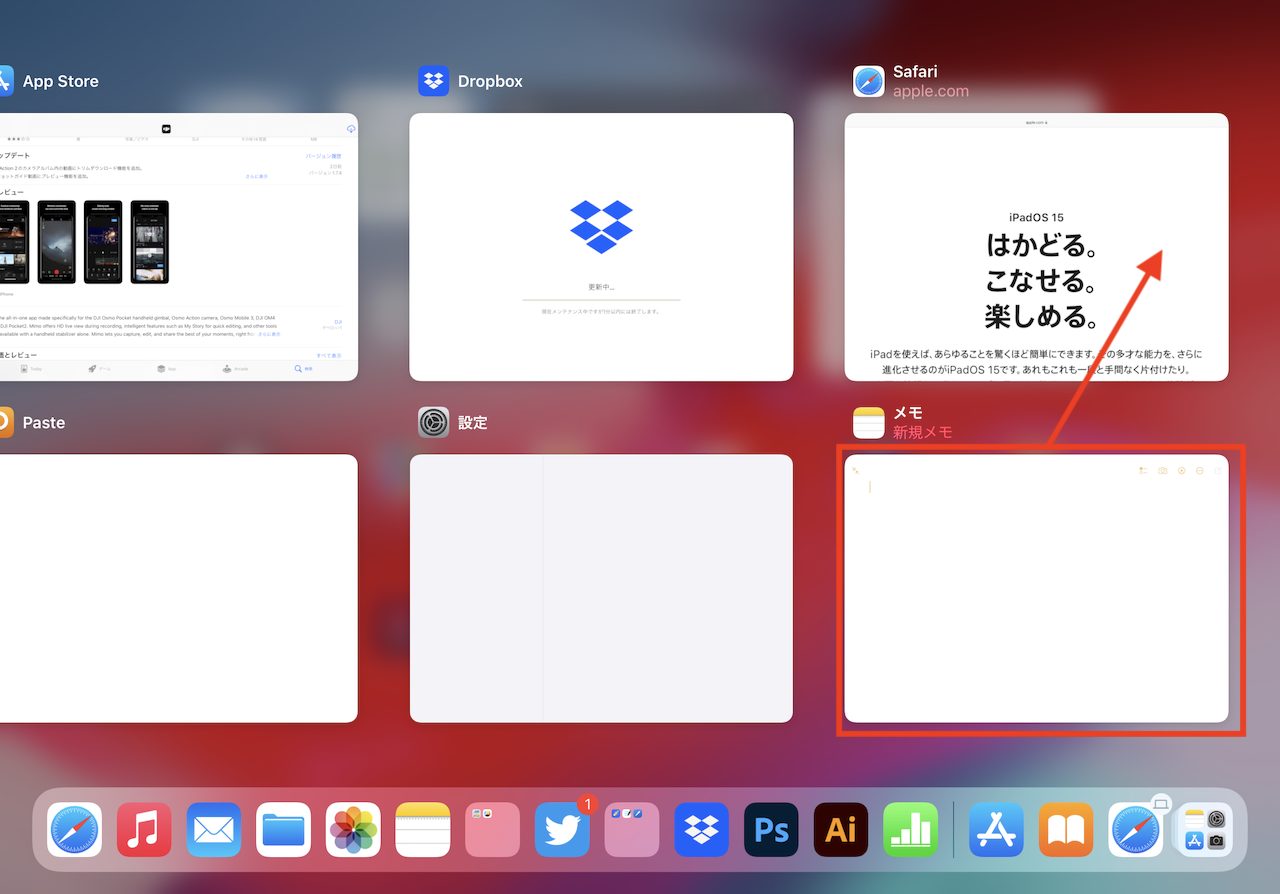The width and height of the screenshot is (1280, 894).
Task: Switch to the Paste app card
Action: tap(178, 588)
